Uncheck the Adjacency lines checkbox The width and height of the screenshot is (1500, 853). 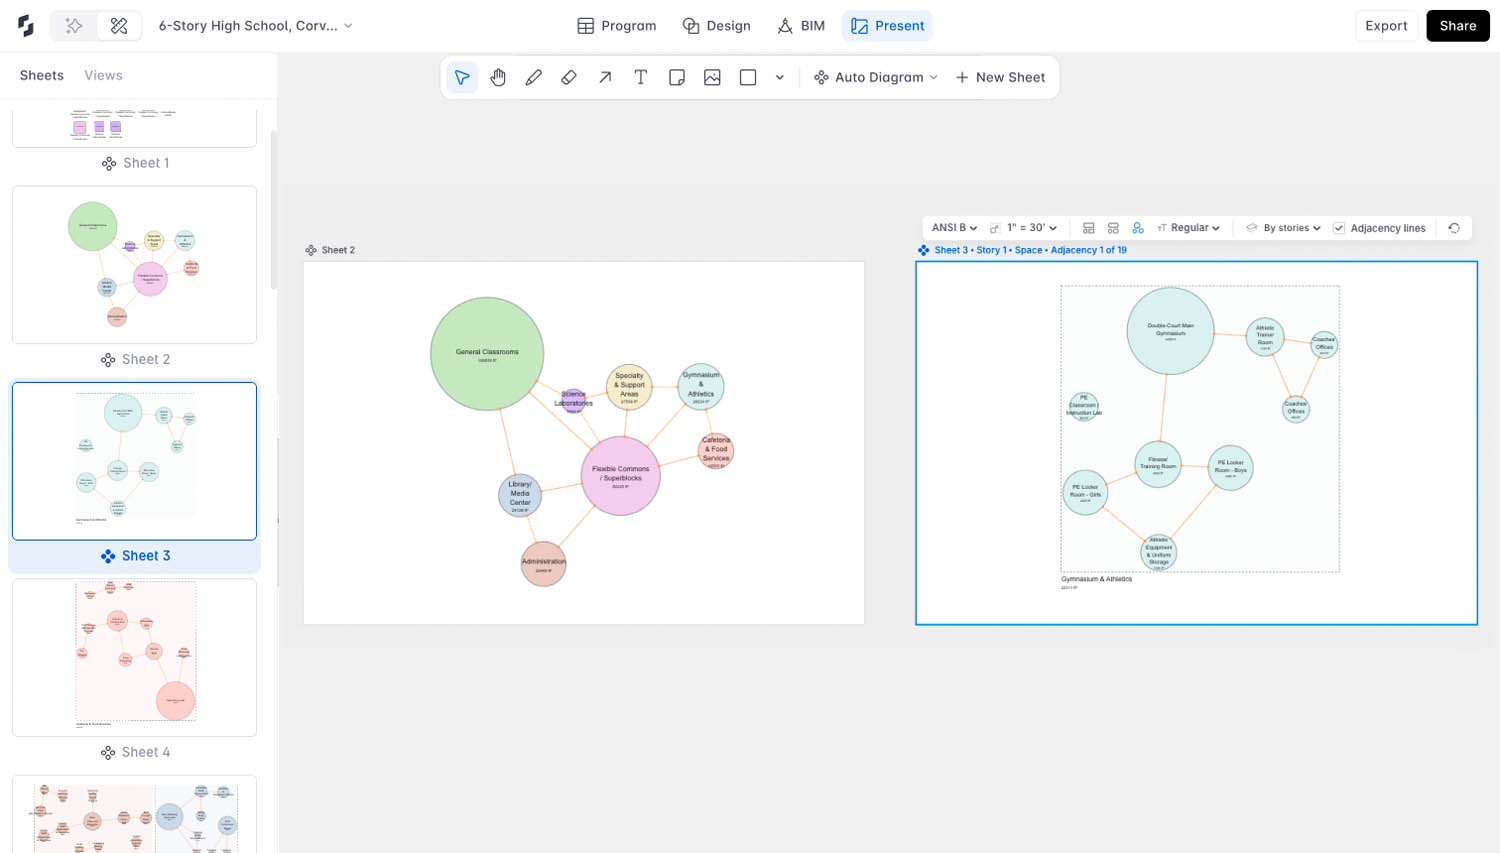(1339, 228)
